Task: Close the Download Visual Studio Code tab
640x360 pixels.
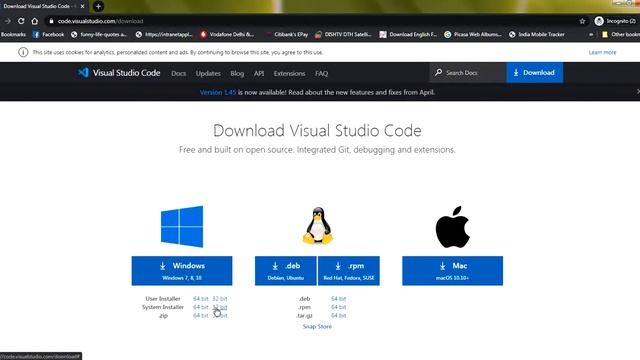Action: coord(82,6)
